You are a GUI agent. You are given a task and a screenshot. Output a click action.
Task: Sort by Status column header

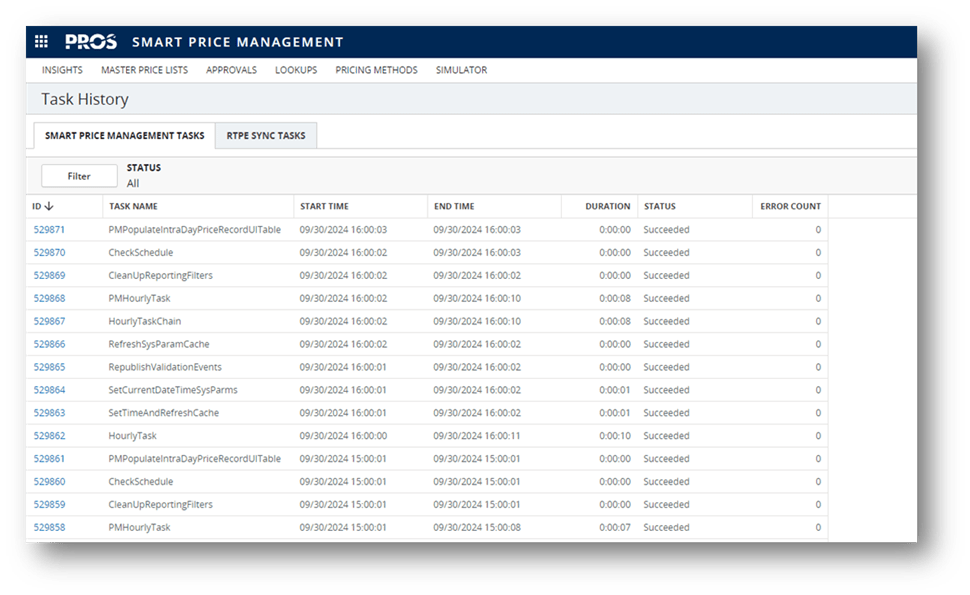659,206
